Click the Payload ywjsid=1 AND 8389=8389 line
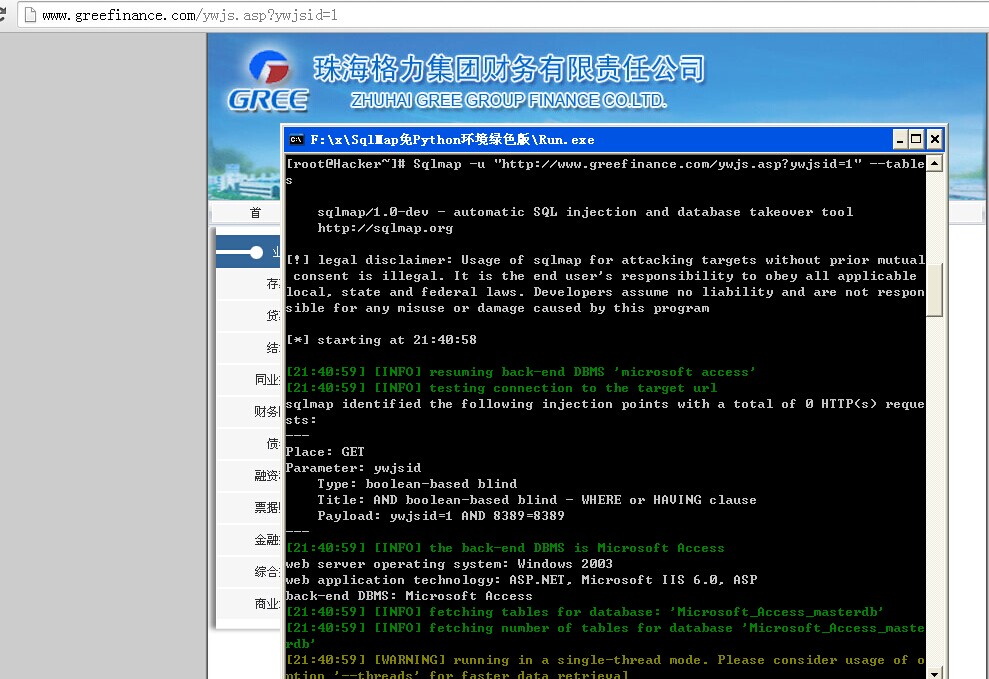 (x=440, y=516)
